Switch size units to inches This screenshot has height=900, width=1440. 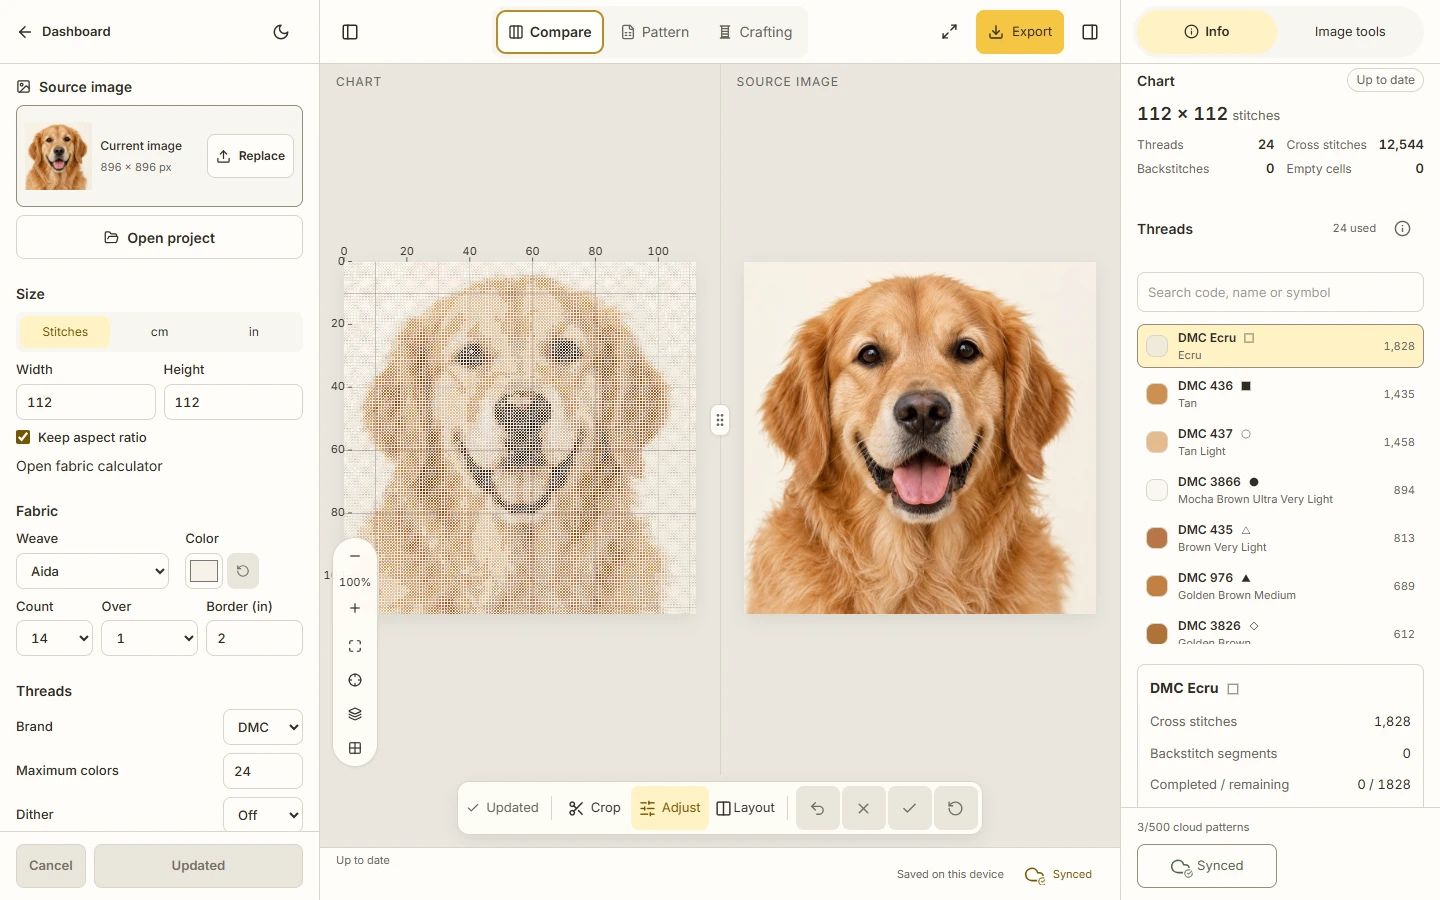click(x=254, y=332)
